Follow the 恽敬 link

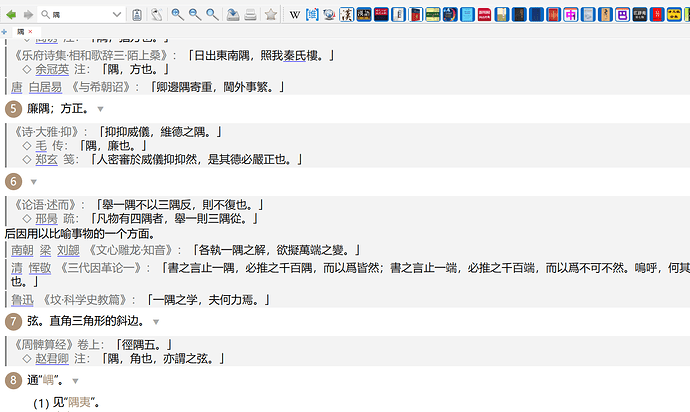click(40, 268)
